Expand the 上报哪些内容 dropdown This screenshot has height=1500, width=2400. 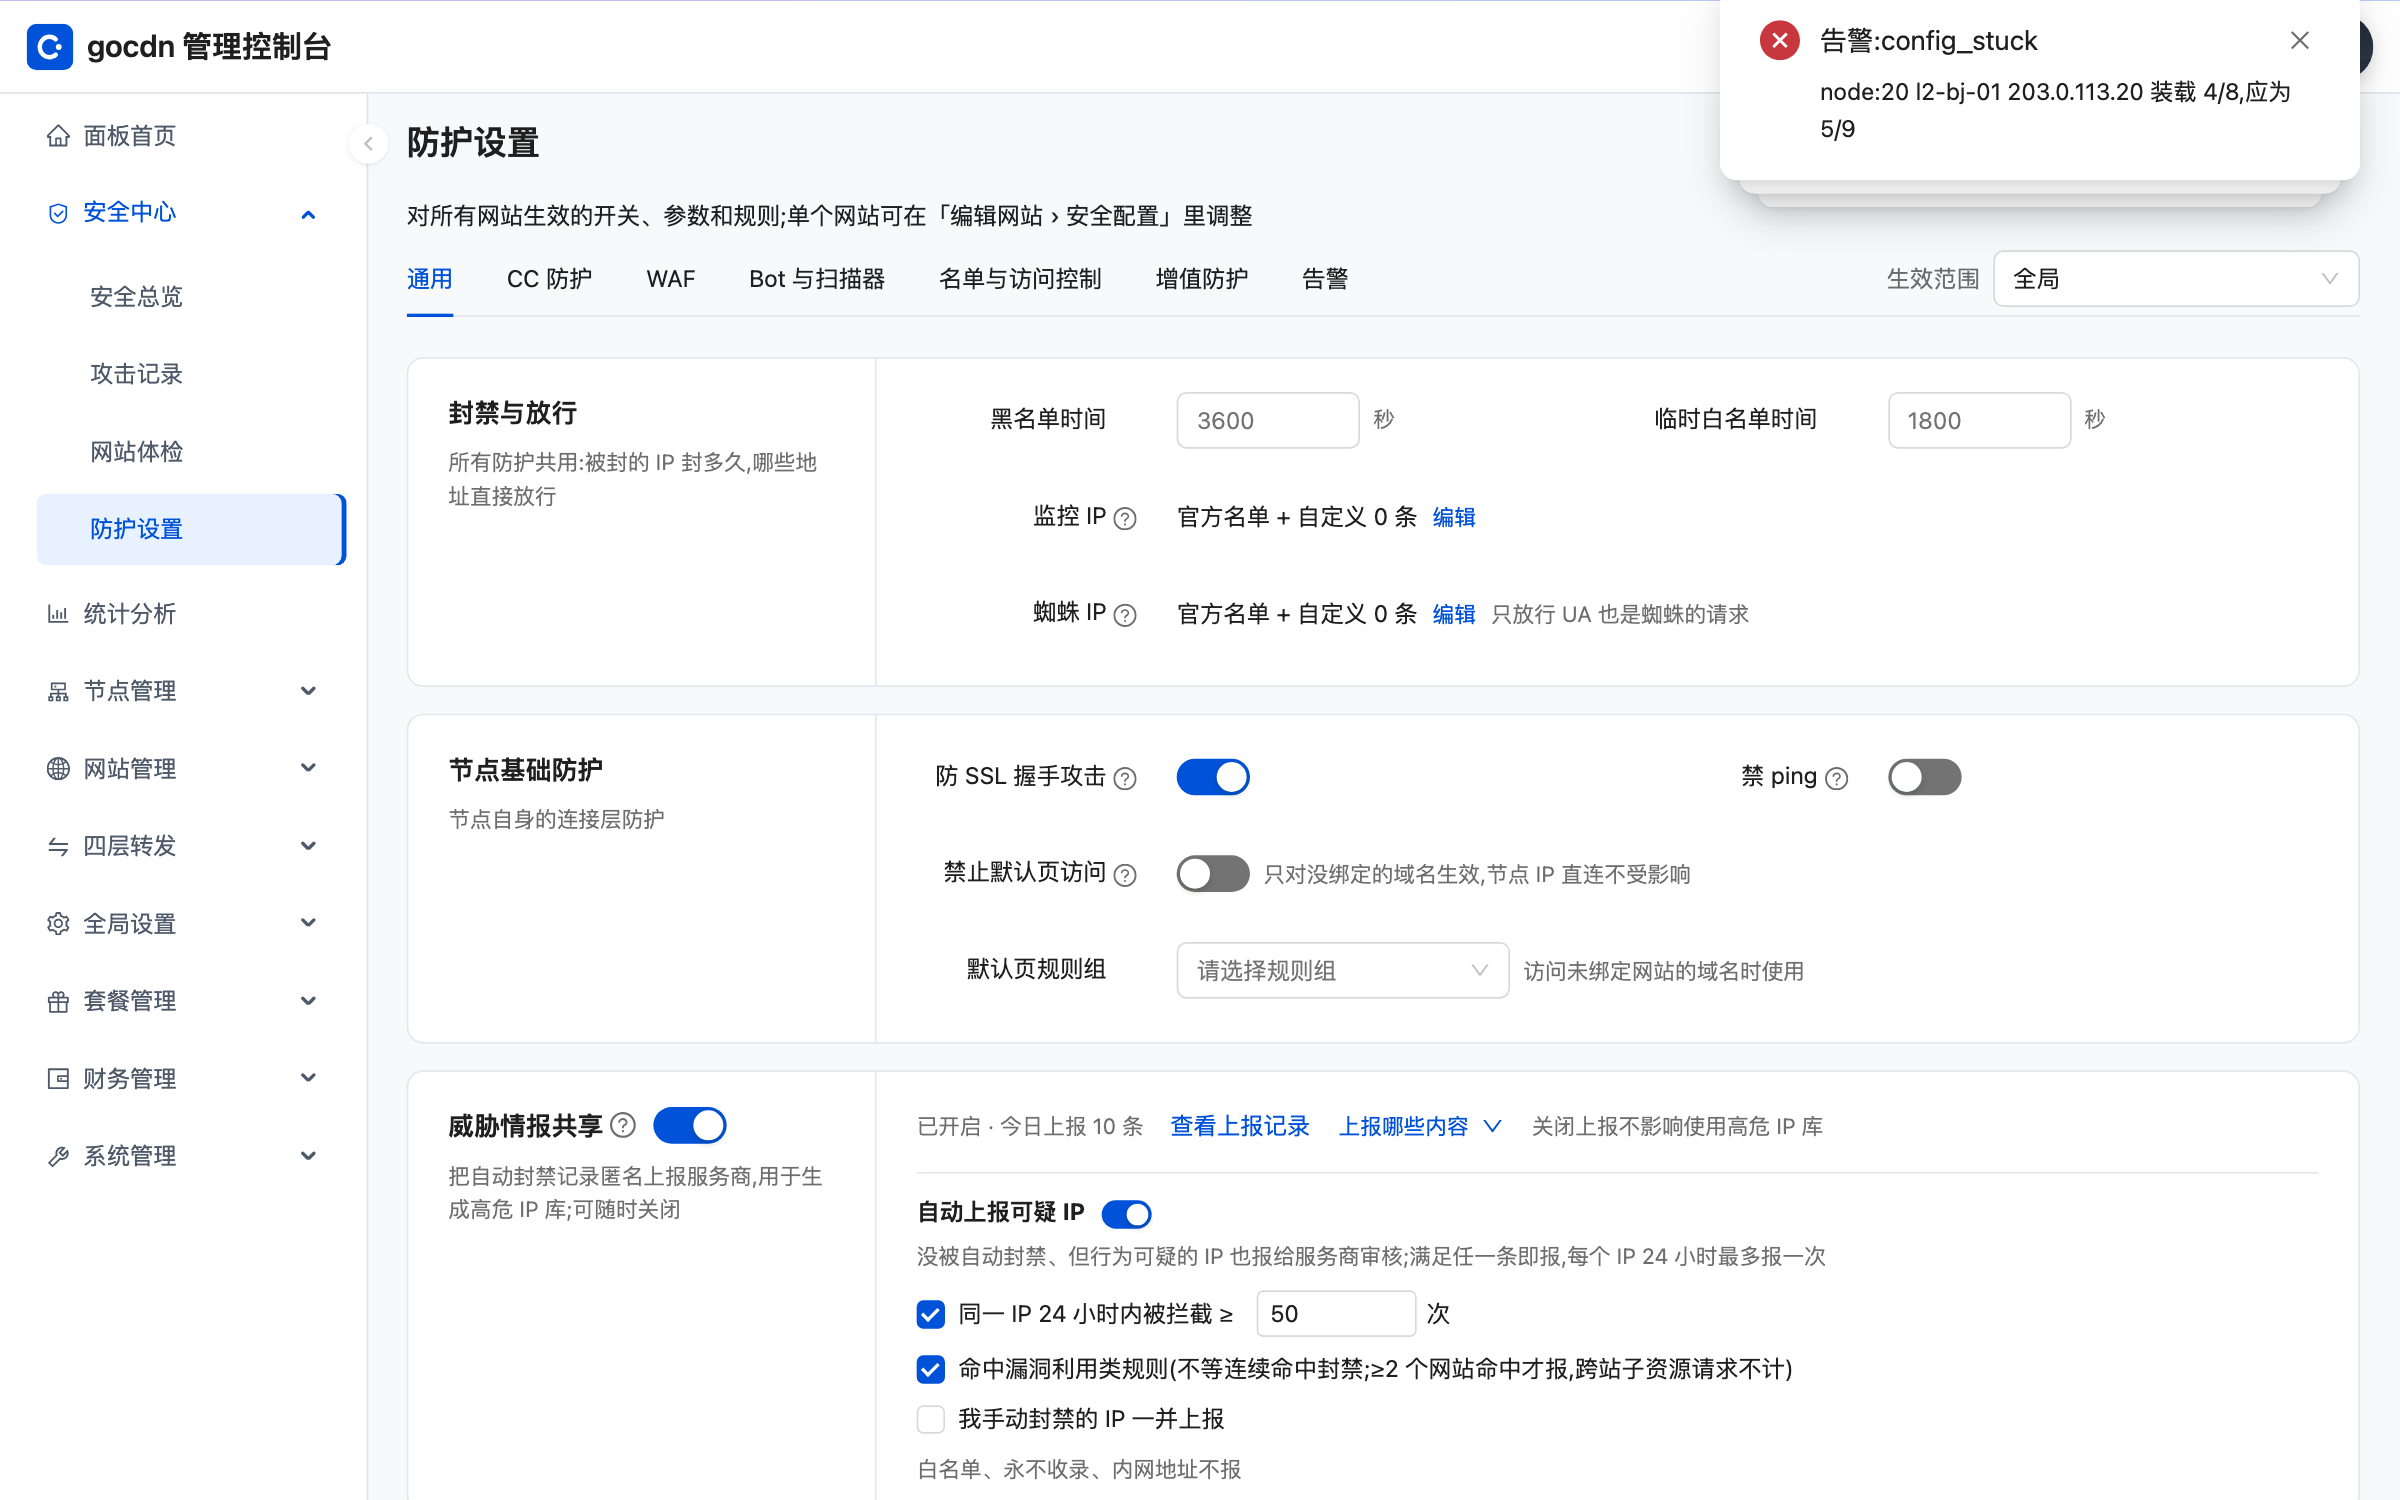pos(1420,1126)
